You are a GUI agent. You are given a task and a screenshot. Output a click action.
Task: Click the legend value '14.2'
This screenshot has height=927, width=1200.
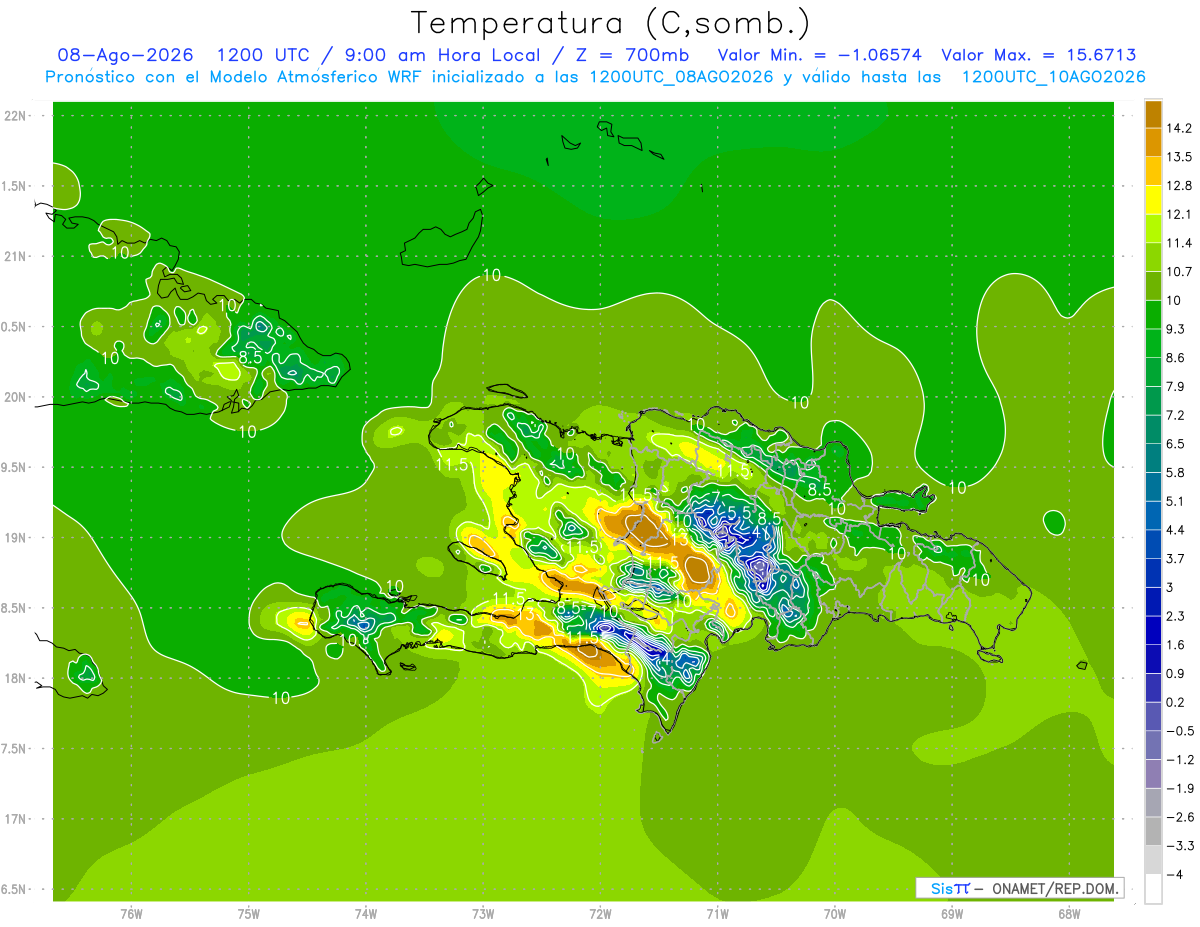[1181, 128]
